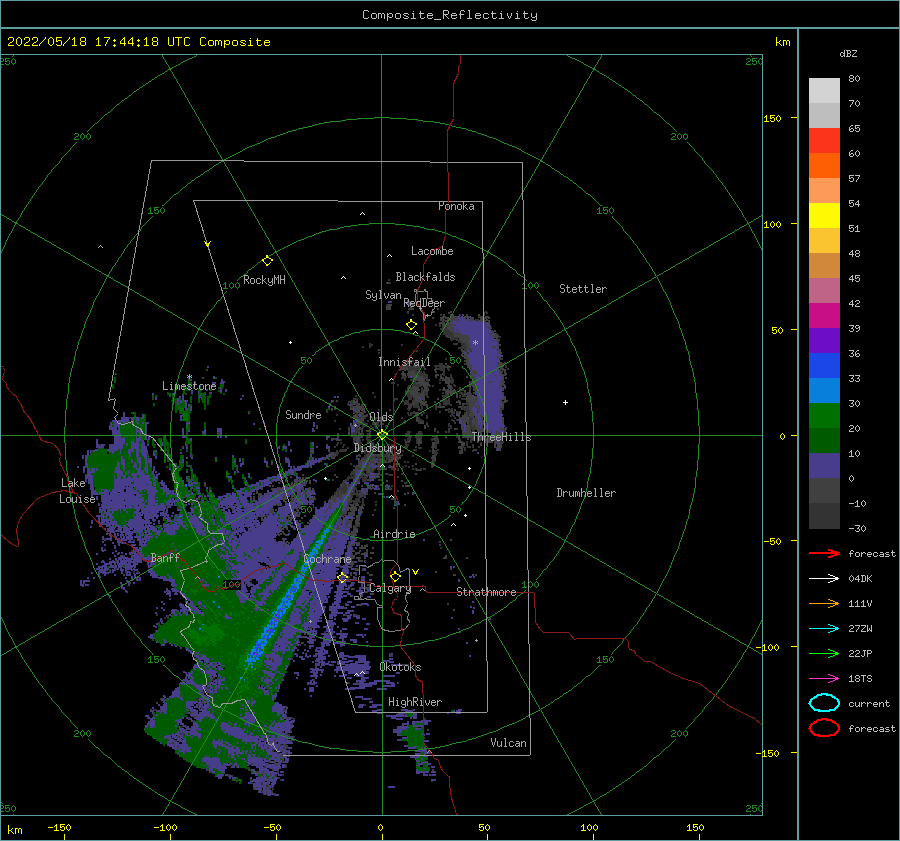Click the RedDeer label

coord(424,303)
